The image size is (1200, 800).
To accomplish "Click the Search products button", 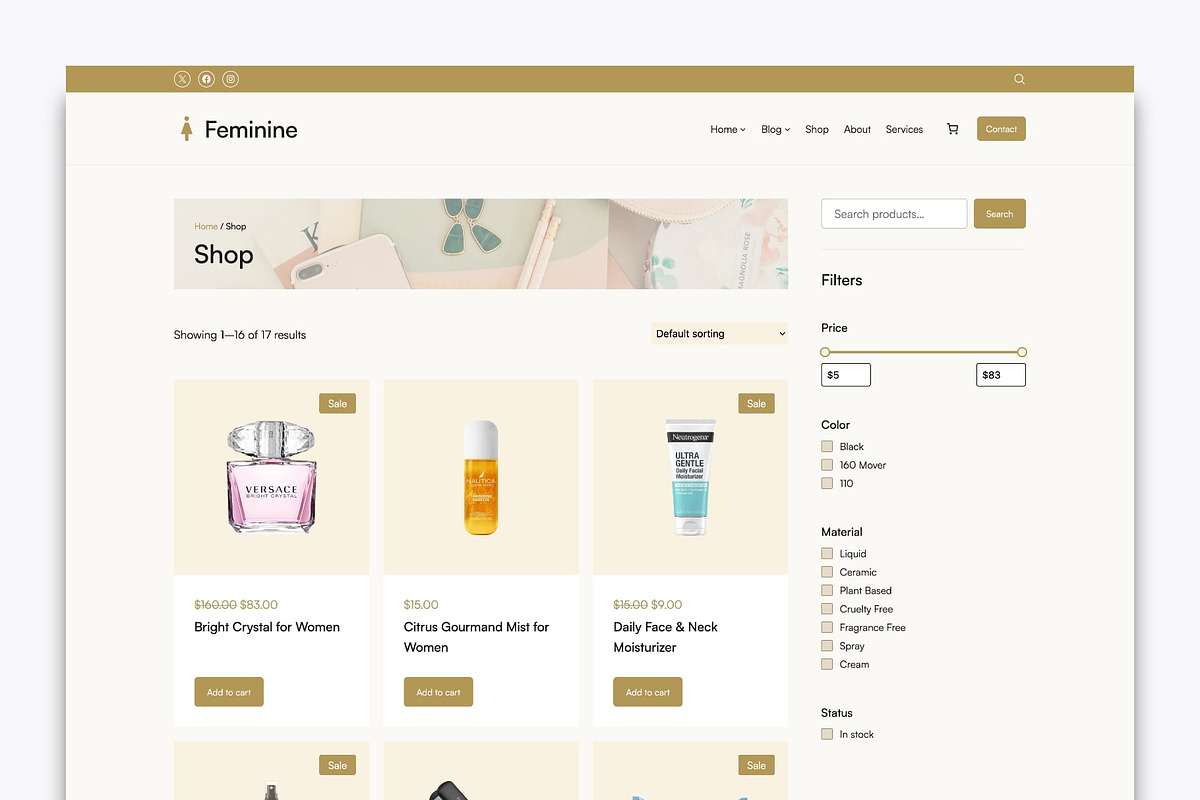I will (1000, 214).
